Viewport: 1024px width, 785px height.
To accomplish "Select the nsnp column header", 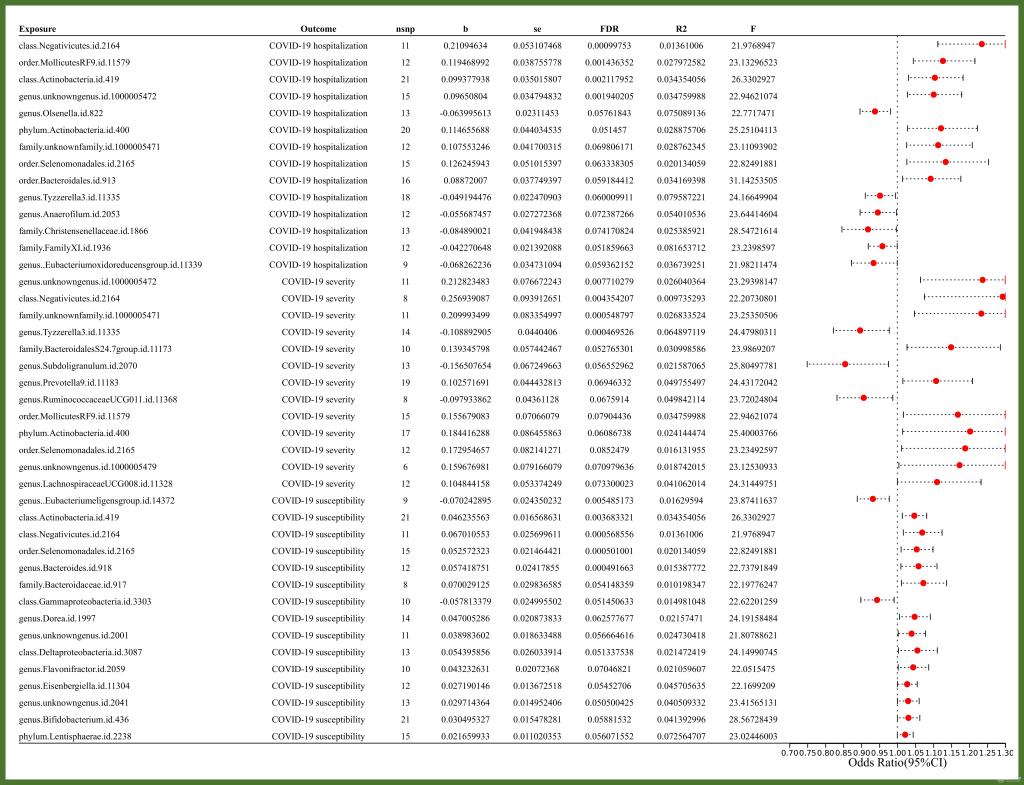I will coord(405,28).
